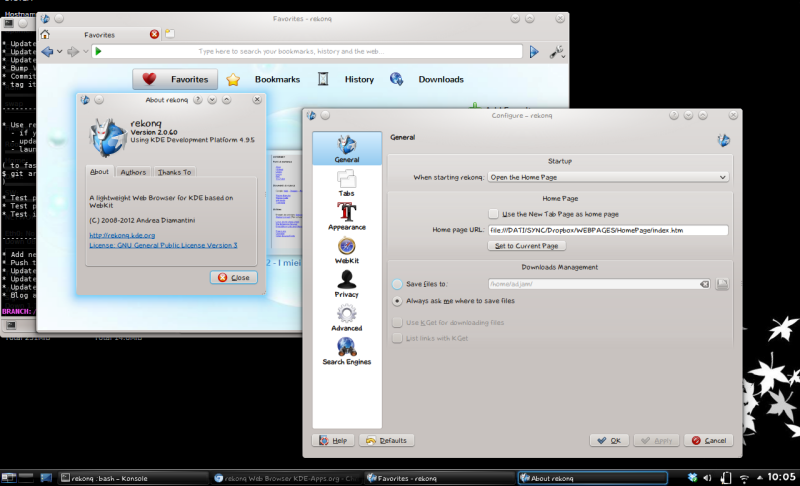This screenshot has width=800, height=486.
Task: Open the WebKit settings page
Action: click(x=346, y=250)
